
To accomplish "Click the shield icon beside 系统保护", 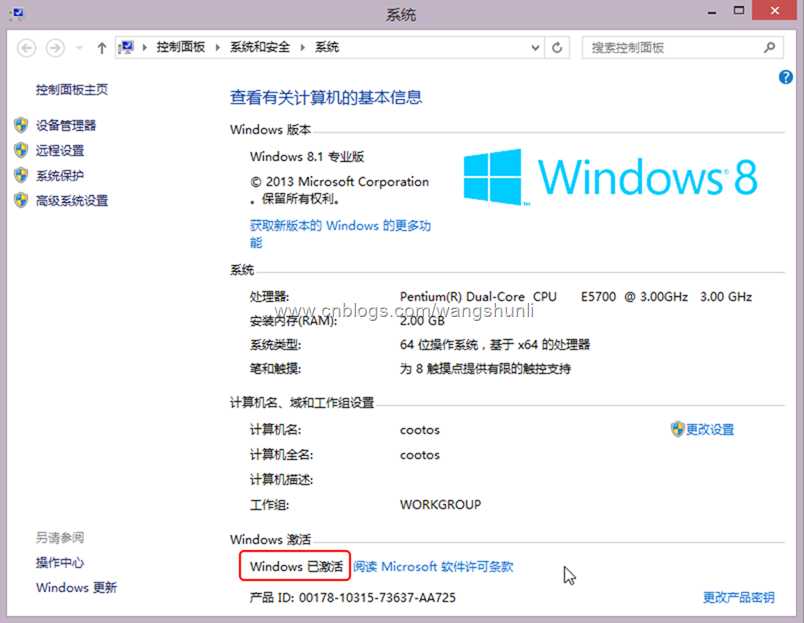I will pyautogui.click(x=21, y=175).
